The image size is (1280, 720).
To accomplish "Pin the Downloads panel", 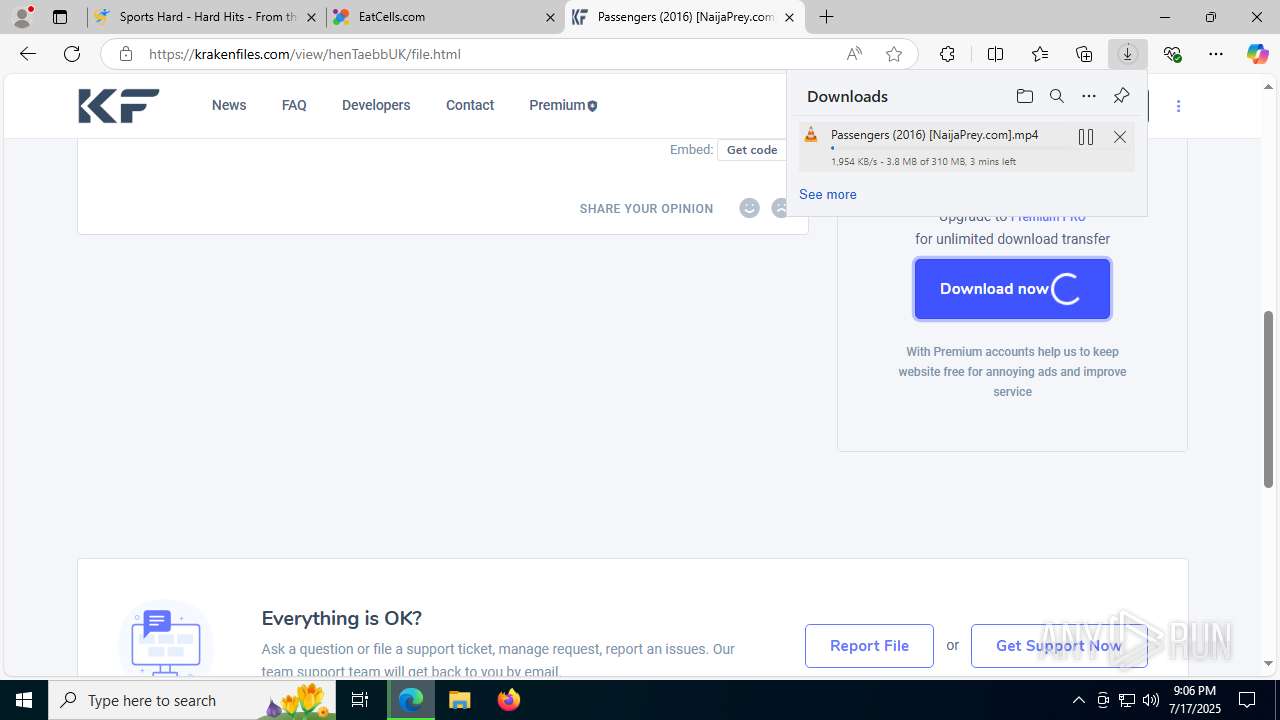I will 1121,96.
